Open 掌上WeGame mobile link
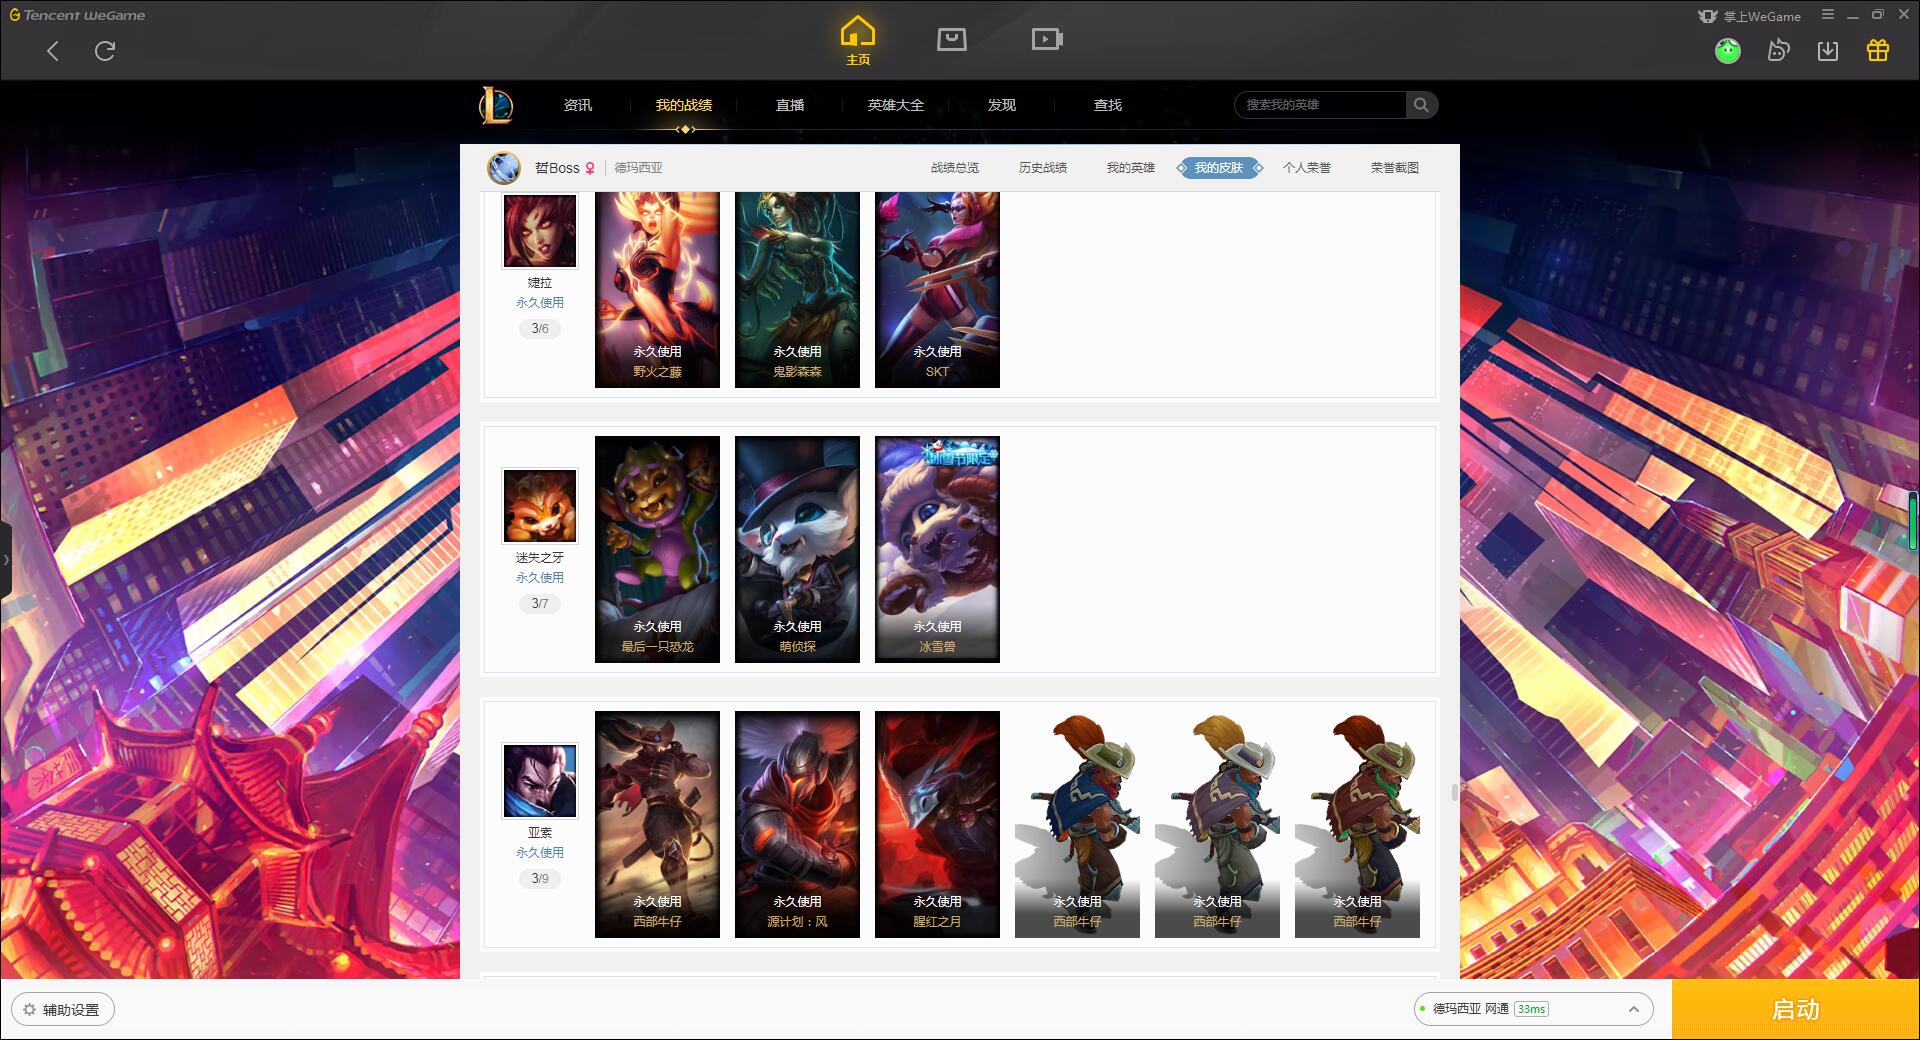The height and width of the screenshot is (1040, 1920). pyautogui.click(x=1749, y=16)
